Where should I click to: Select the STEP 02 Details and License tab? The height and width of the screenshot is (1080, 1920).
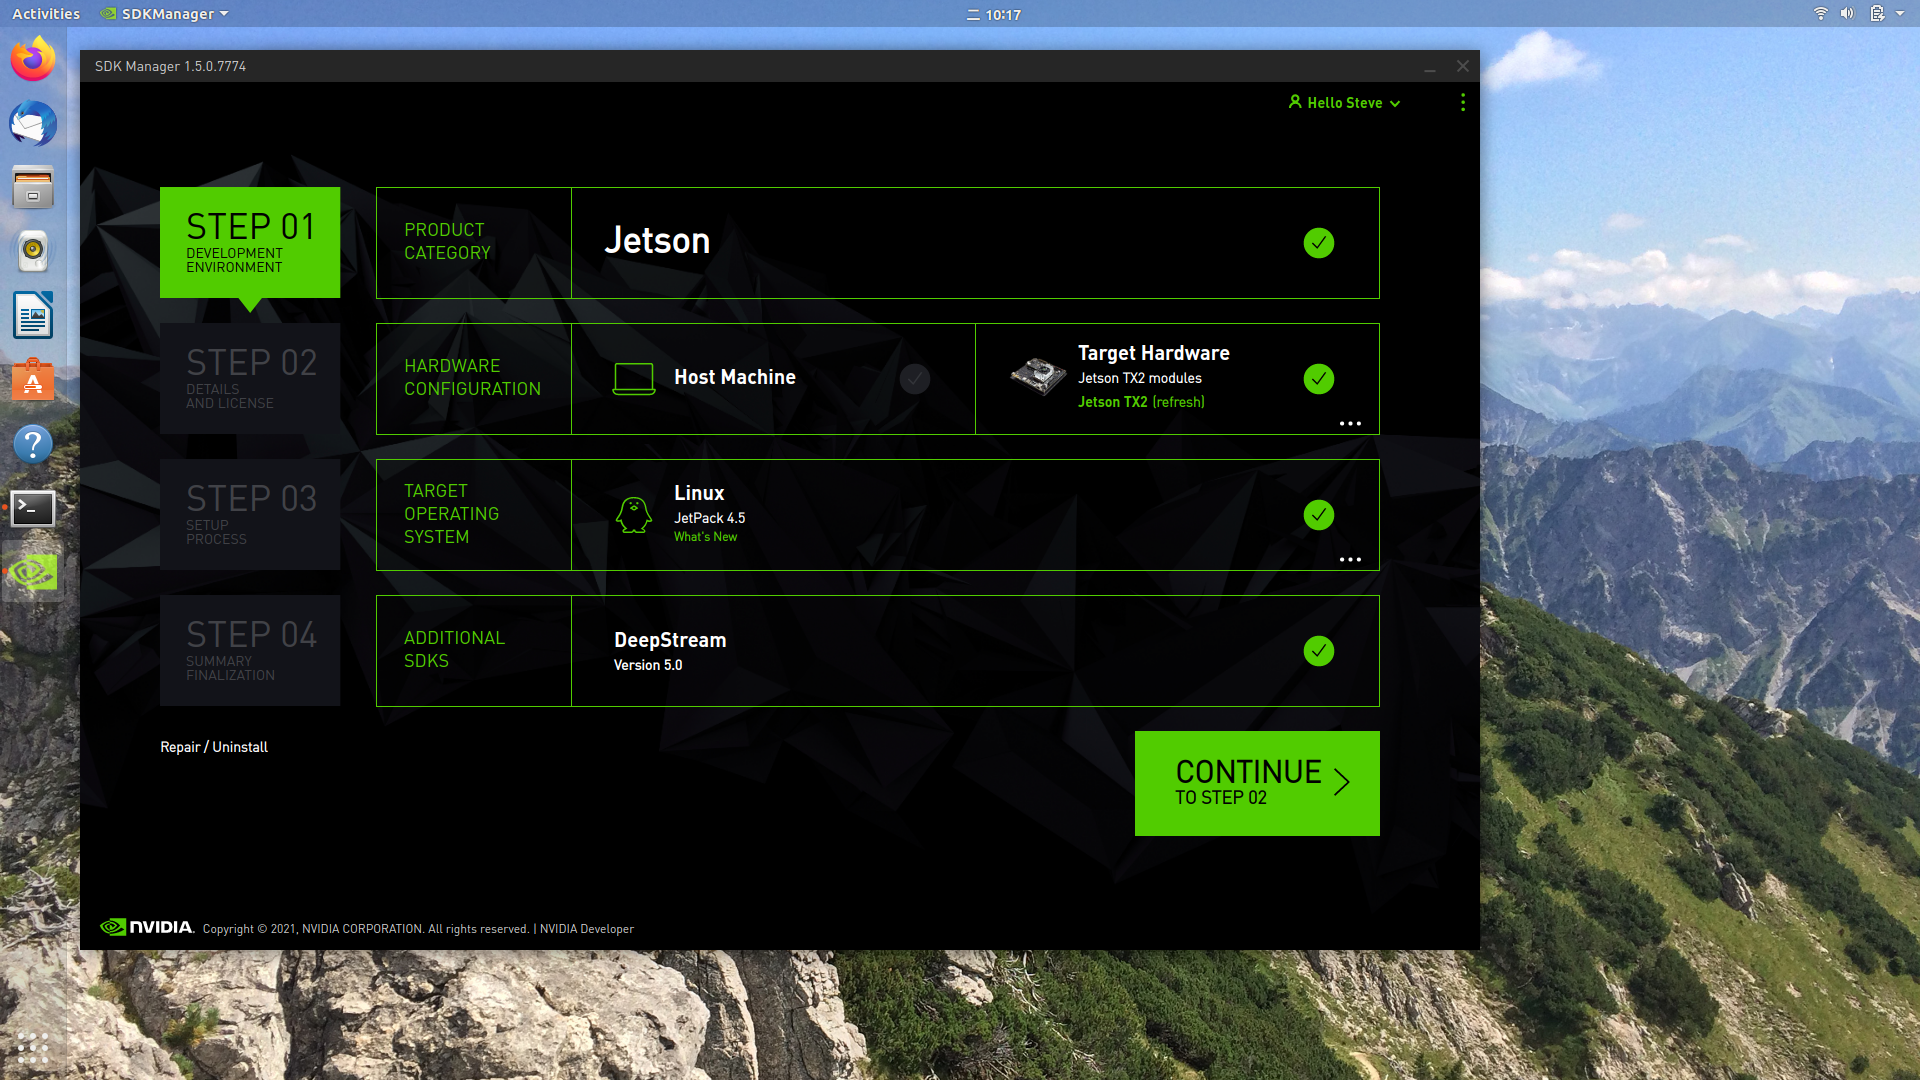pyautogui.click(x=250, y=379)
